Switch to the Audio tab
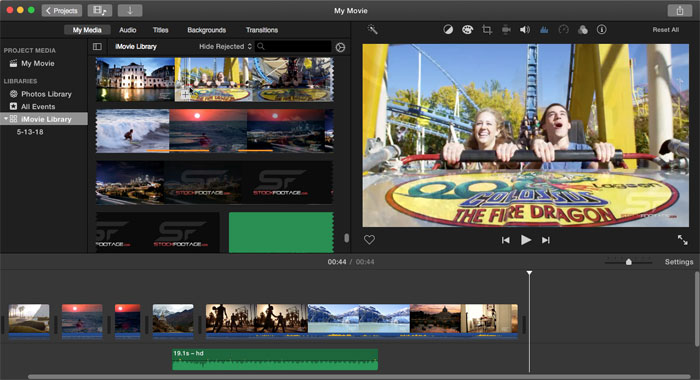This screenshot has height=380, width=700. tap(127, 30)
